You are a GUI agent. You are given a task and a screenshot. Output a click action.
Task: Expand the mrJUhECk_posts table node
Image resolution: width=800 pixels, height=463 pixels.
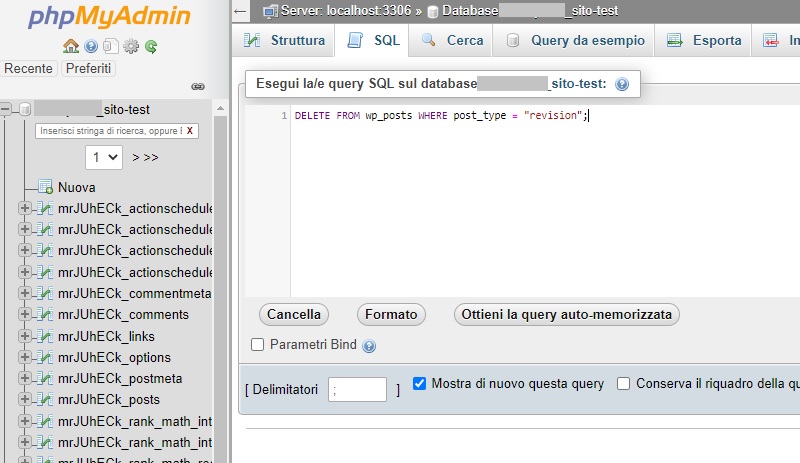[x=24, y=399]
